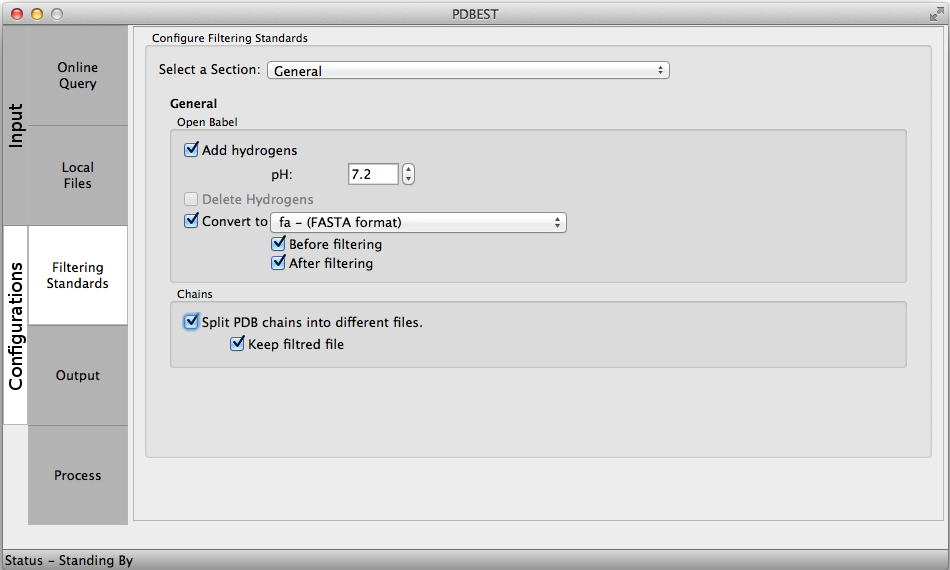Expand the FASTA format conversion dropdown
This screenshot has height=570, width=950.
click(418, 223)
